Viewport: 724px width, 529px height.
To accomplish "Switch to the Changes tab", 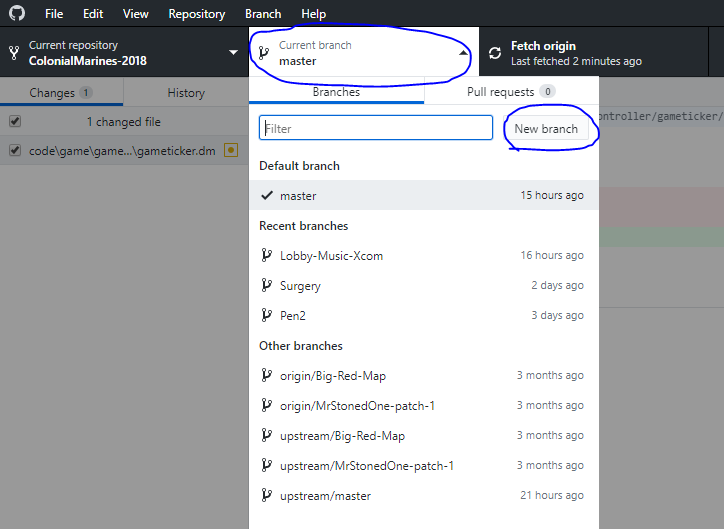I will point(61,92).
